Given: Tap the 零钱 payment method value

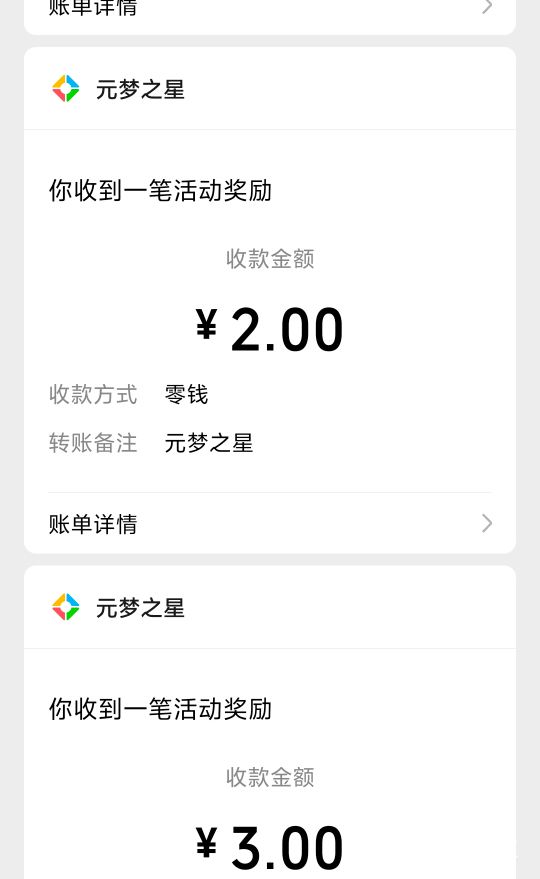Looking at the screenshot, I should [186, 395].
